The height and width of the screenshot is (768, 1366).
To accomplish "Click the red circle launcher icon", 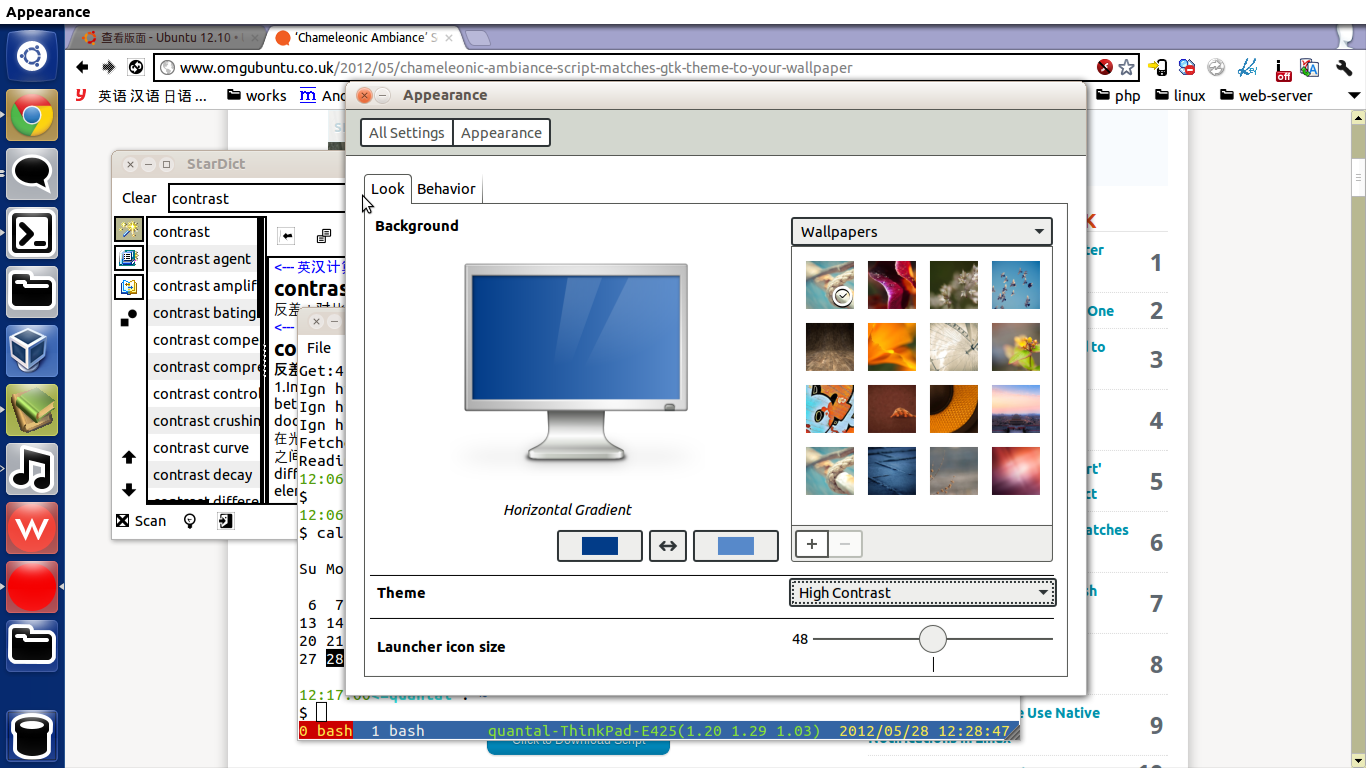I will [32, 588].
